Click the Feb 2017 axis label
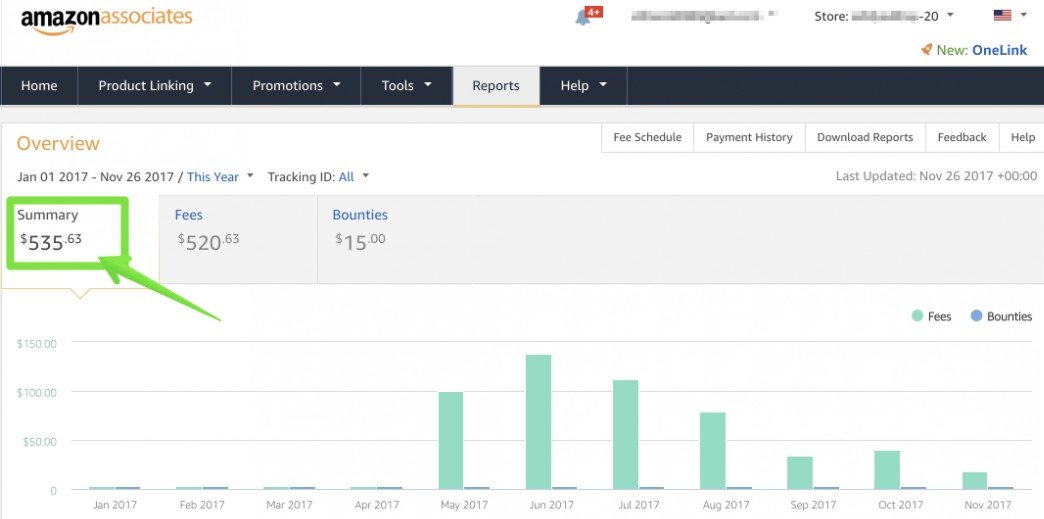This screenshot has width=1044, height=519. (x=202, y=505)
